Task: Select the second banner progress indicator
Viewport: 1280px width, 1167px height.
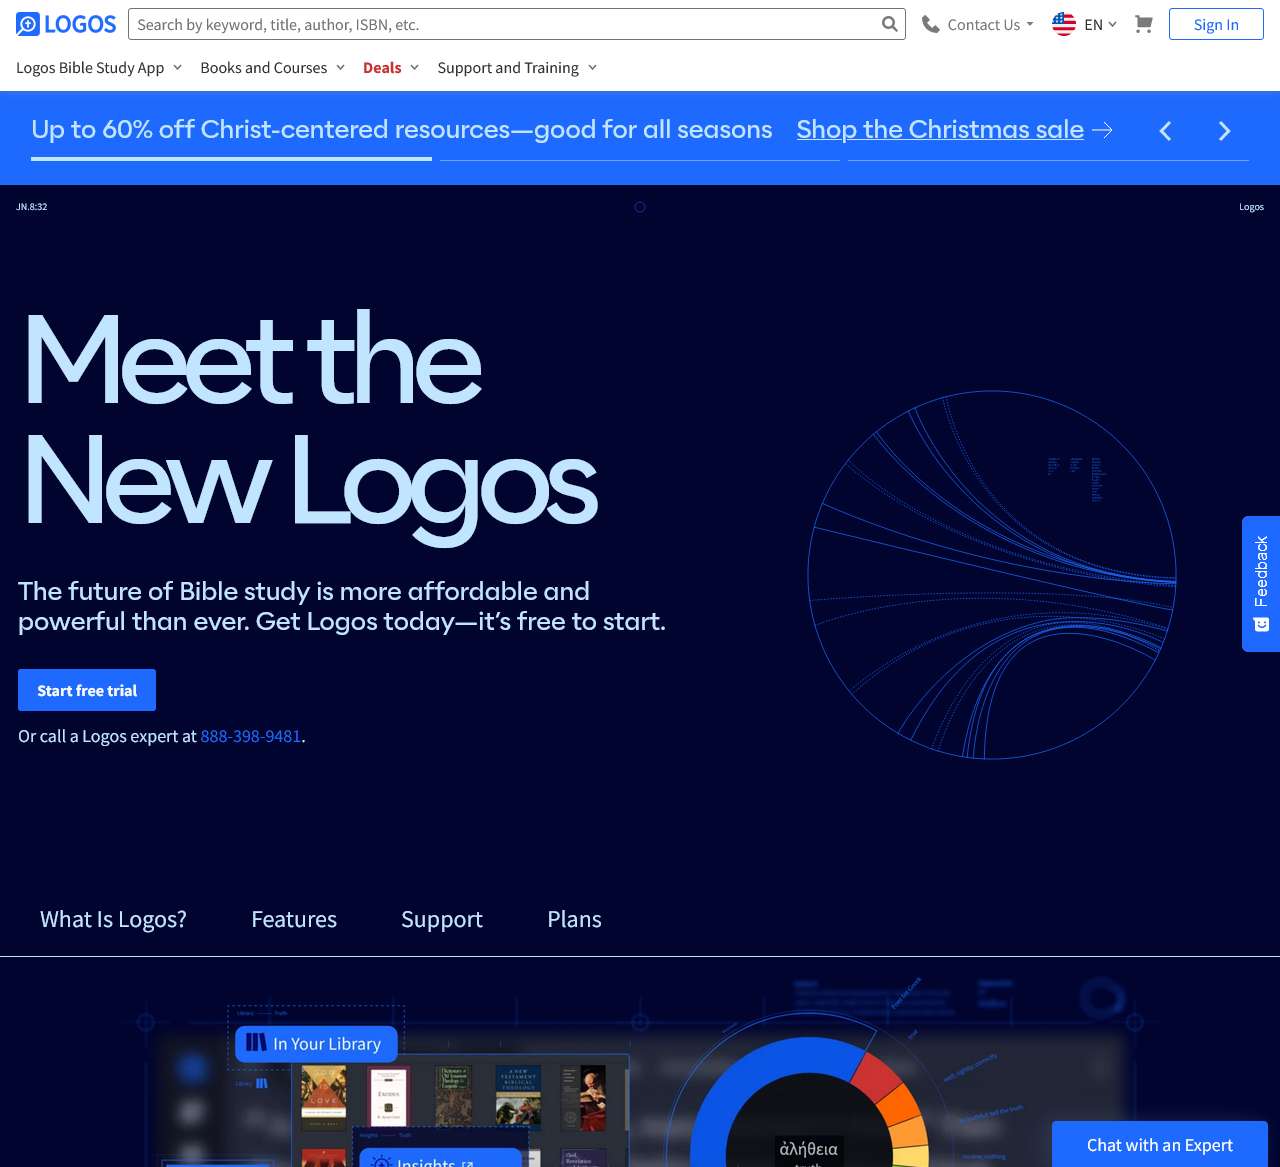Action: point(640,159)
